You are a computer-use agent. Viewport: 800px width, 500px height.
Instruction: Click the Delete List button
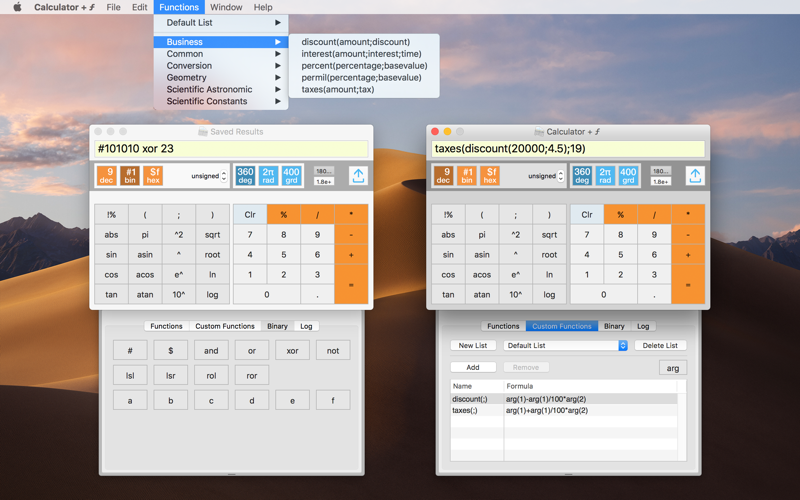660,346
